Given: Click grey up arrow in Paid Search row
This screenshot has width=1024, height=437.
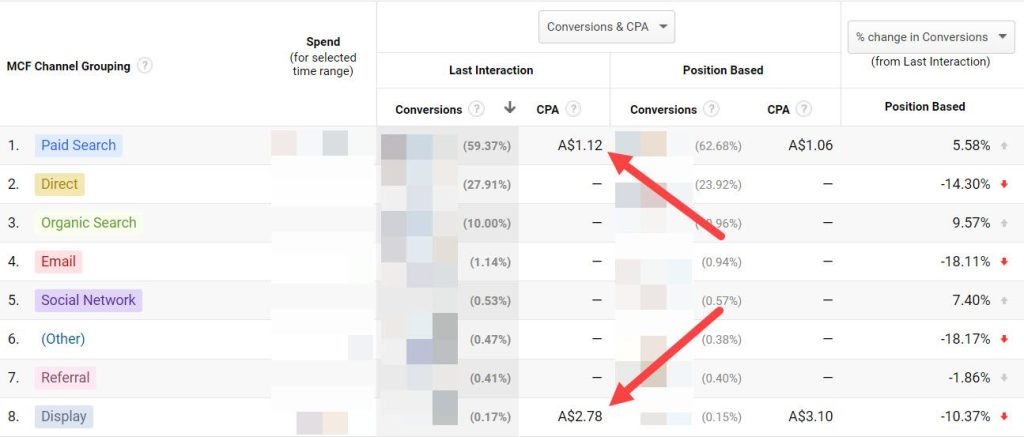Looking at the screenshot, I should click(x=1004, y=146).
